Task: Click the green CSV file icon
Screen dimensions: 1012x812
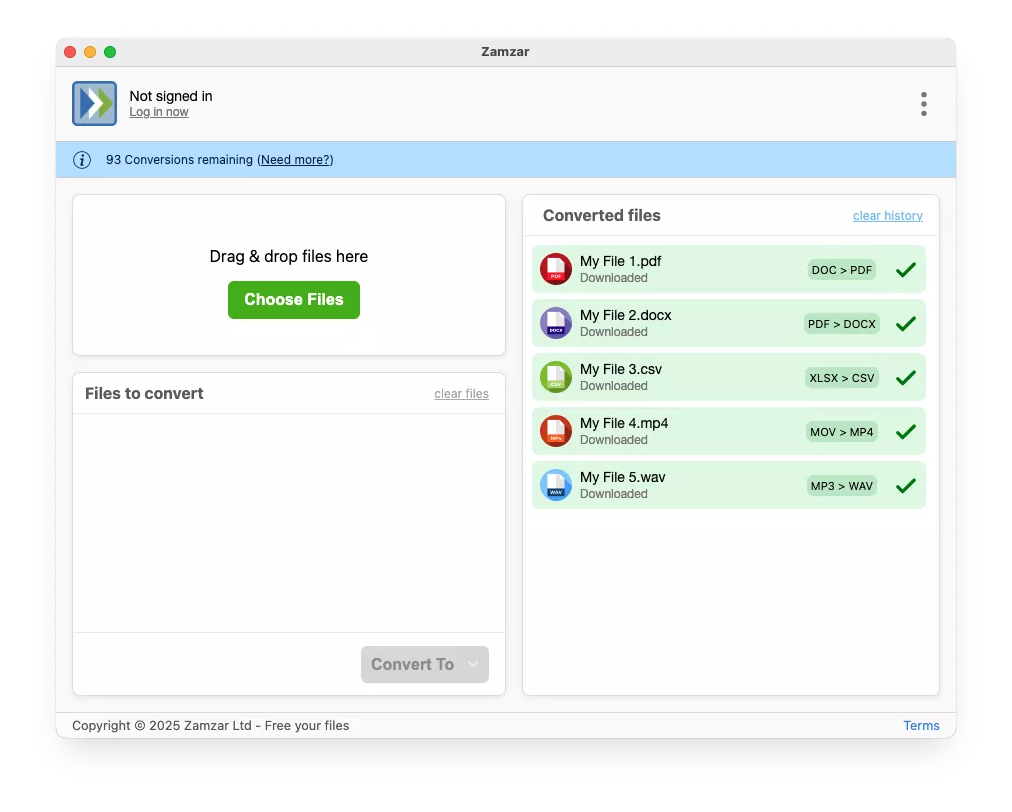Action: (556, 377)
